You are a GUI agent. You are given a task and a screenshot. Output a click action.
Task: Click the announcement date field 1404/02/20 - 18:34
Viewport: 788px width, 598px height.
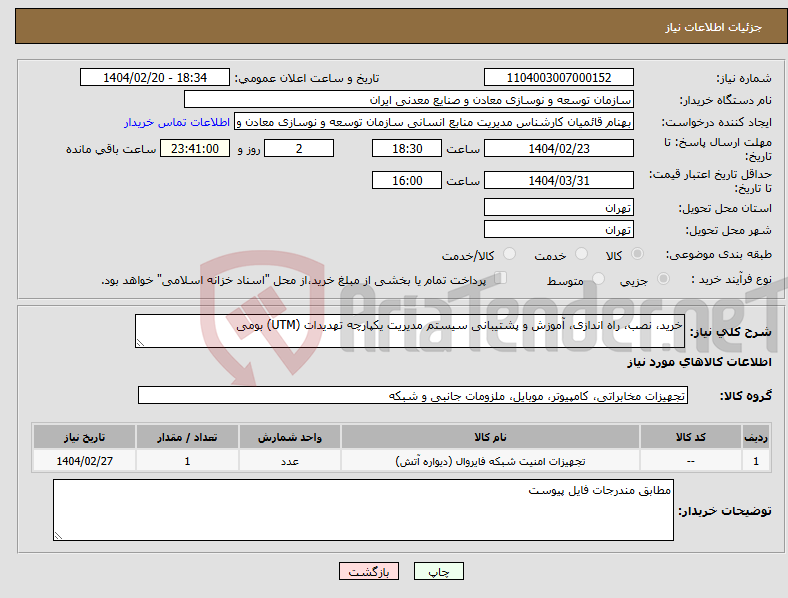(x=155, y=77)
